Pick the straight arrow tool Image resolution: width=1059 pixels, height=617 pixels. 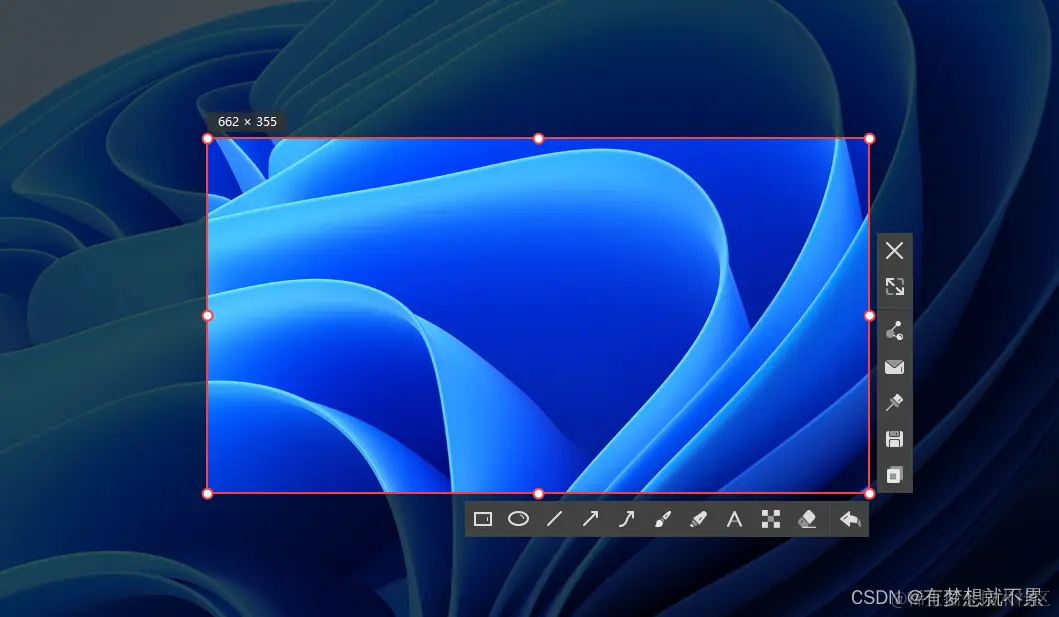590,518
